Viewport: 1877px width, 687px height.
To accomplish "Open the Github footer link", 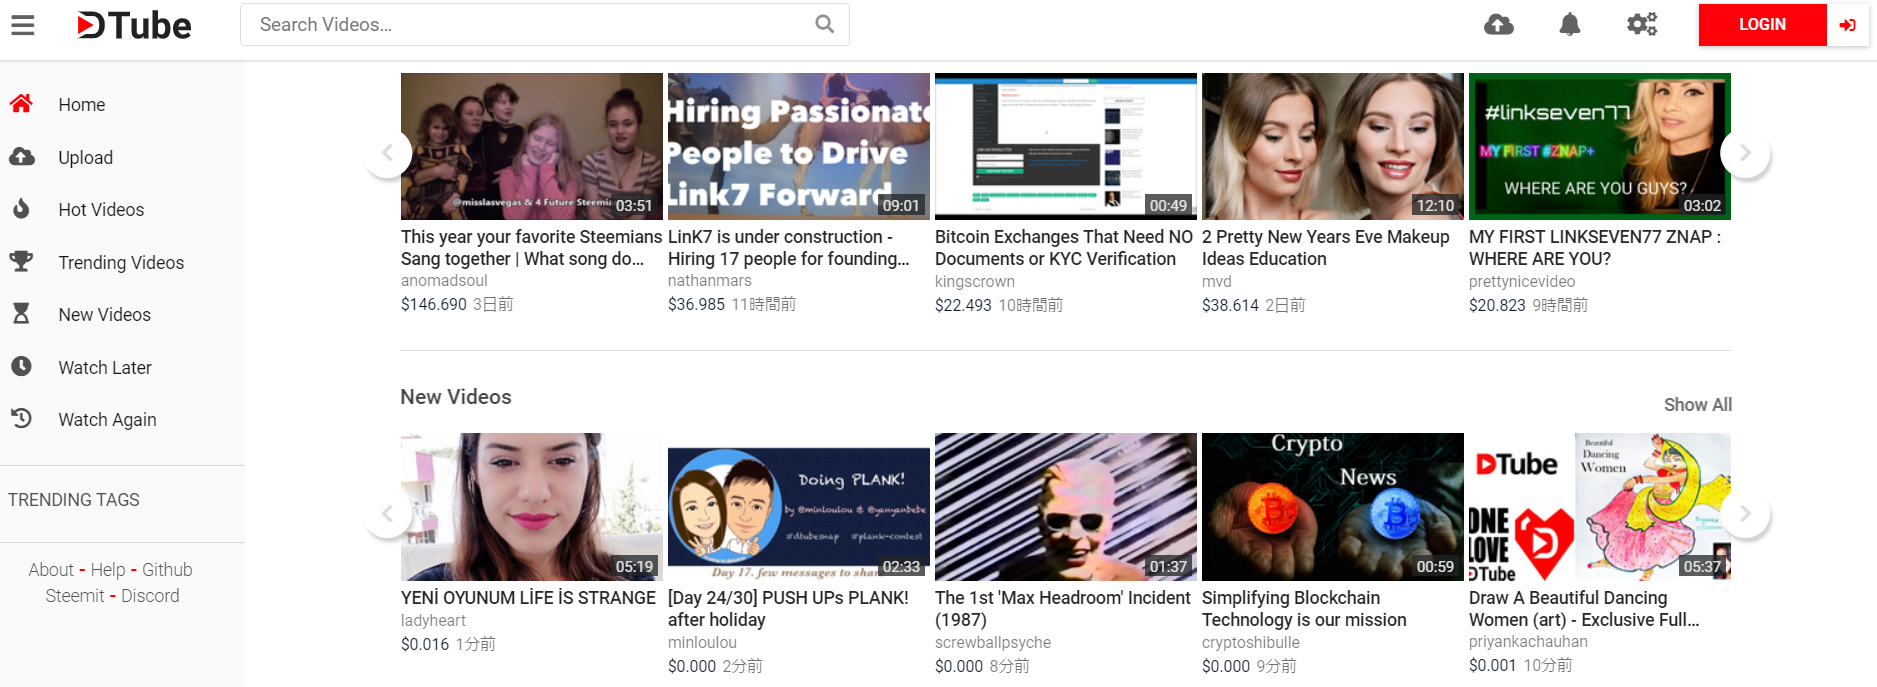I will pyautogui.click(x=167, y=569).
